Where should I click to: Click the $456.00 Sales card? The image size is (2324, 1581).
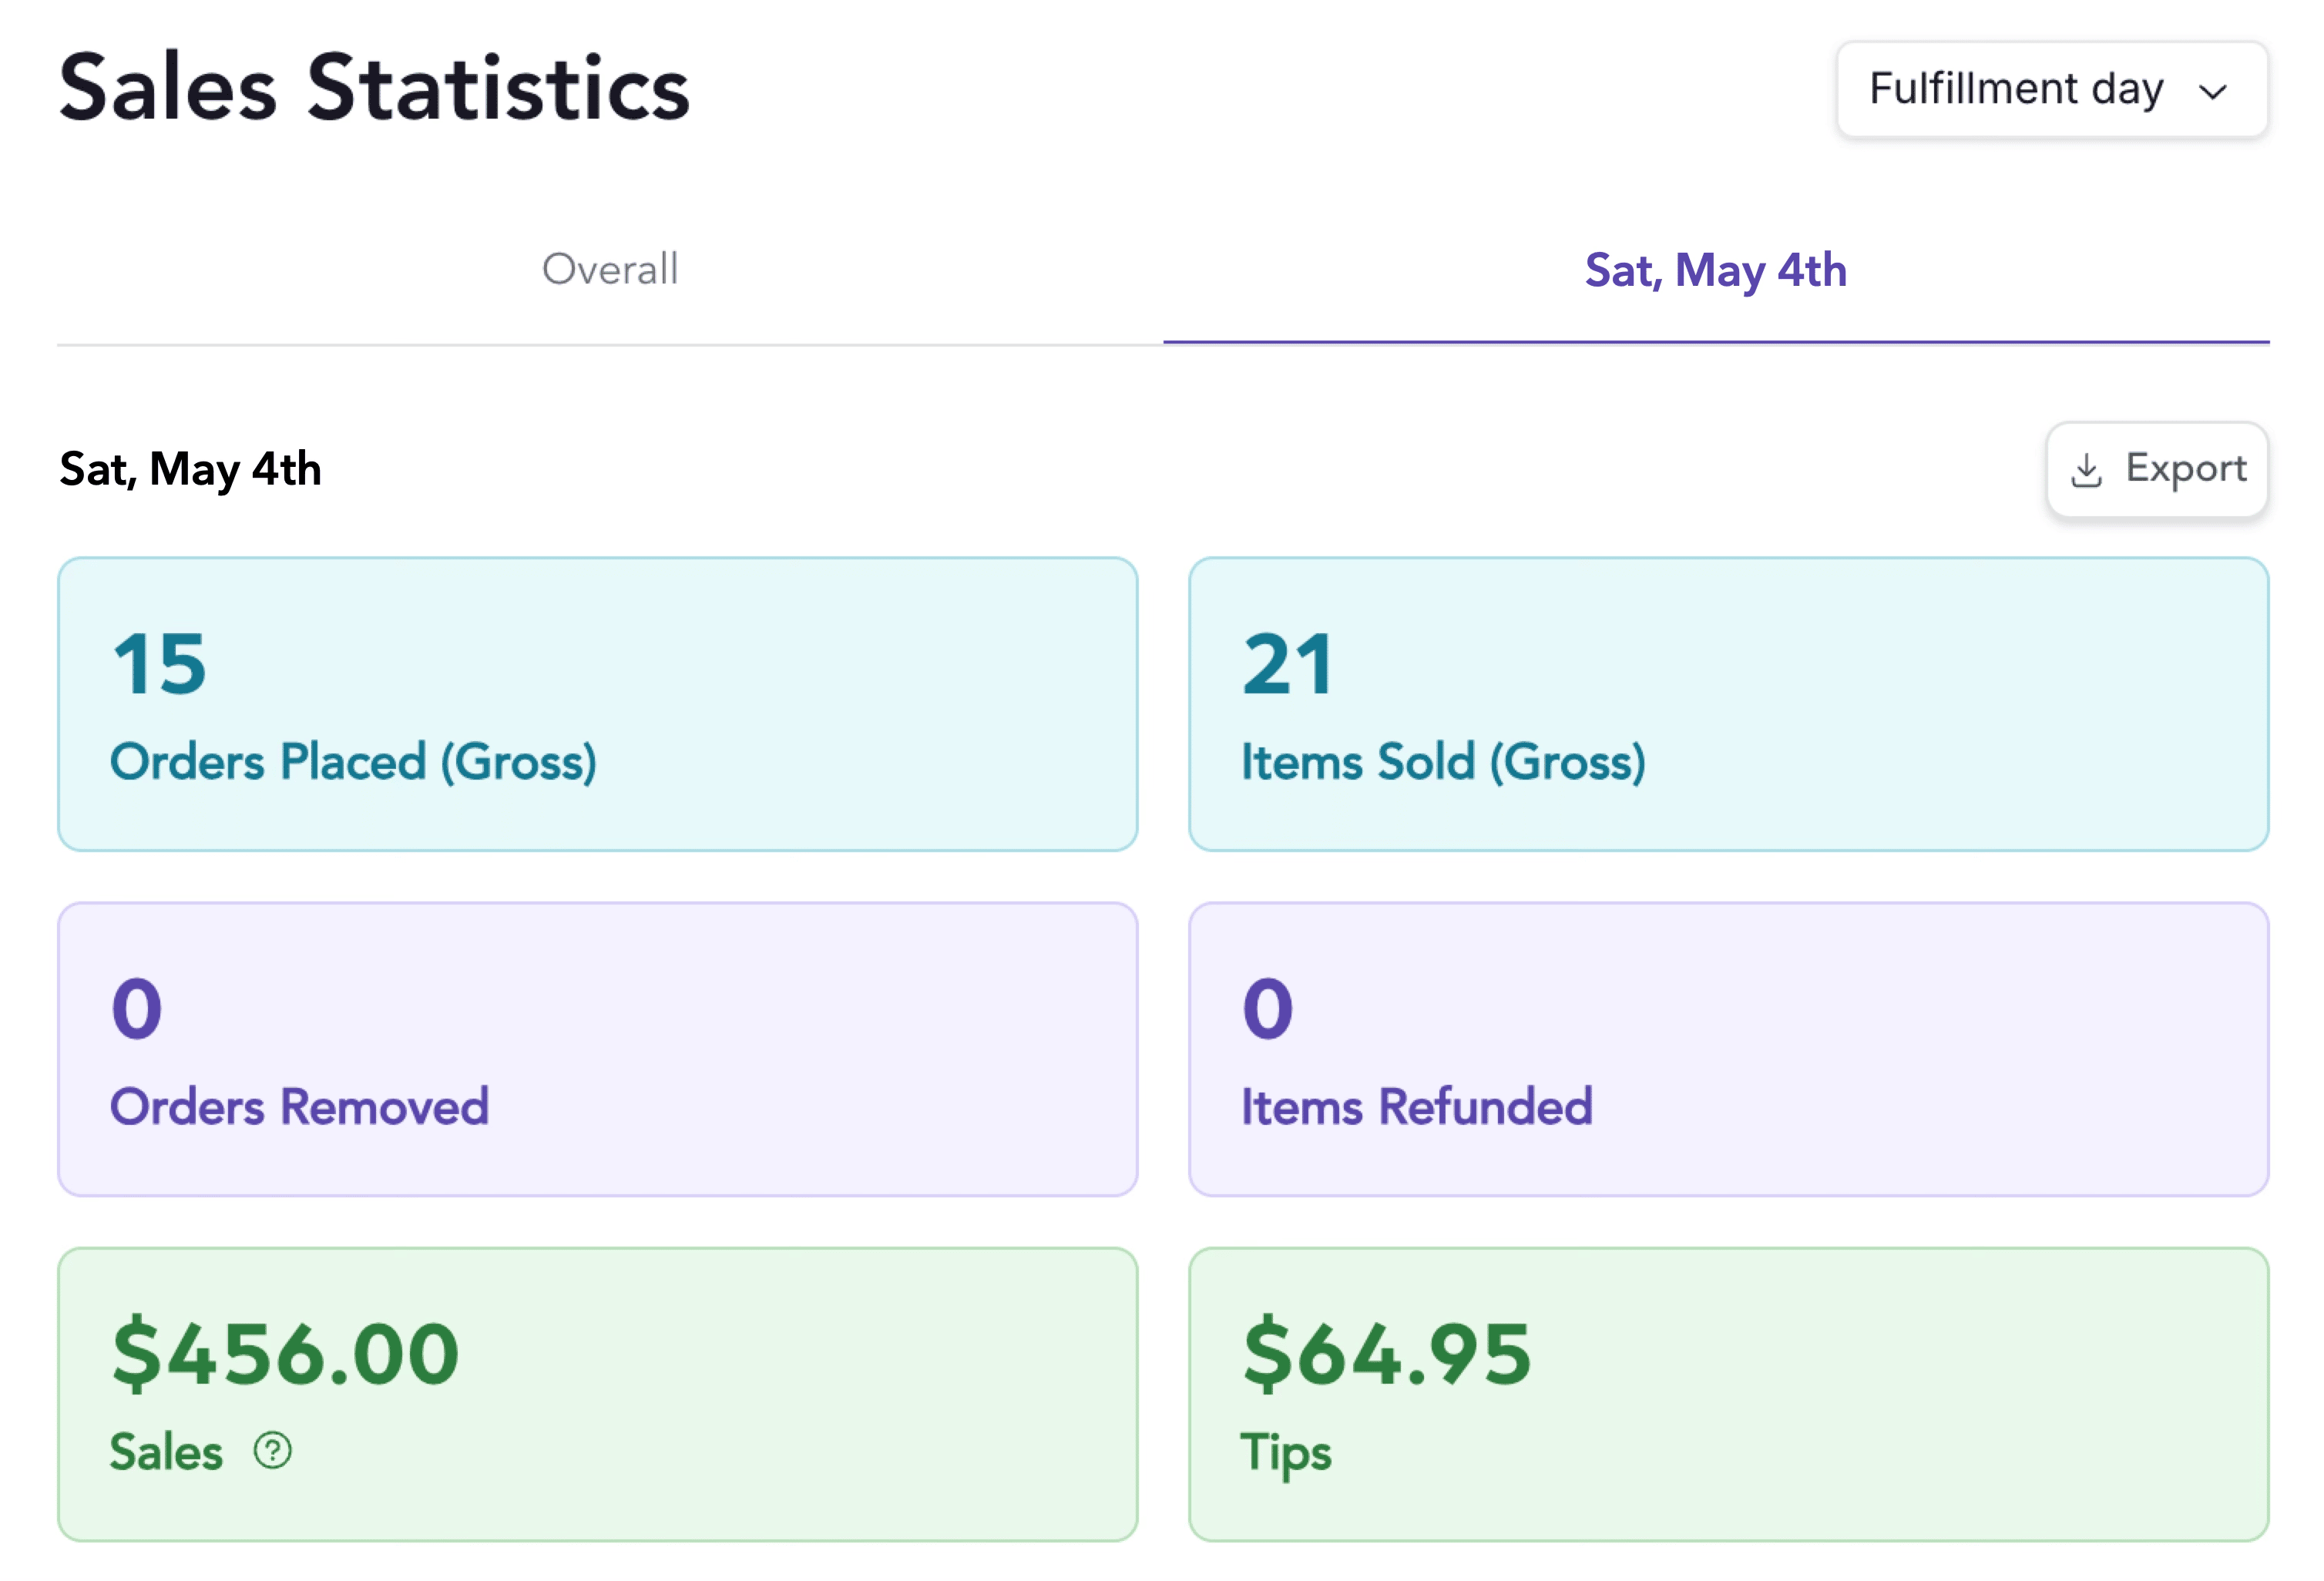597,1393
